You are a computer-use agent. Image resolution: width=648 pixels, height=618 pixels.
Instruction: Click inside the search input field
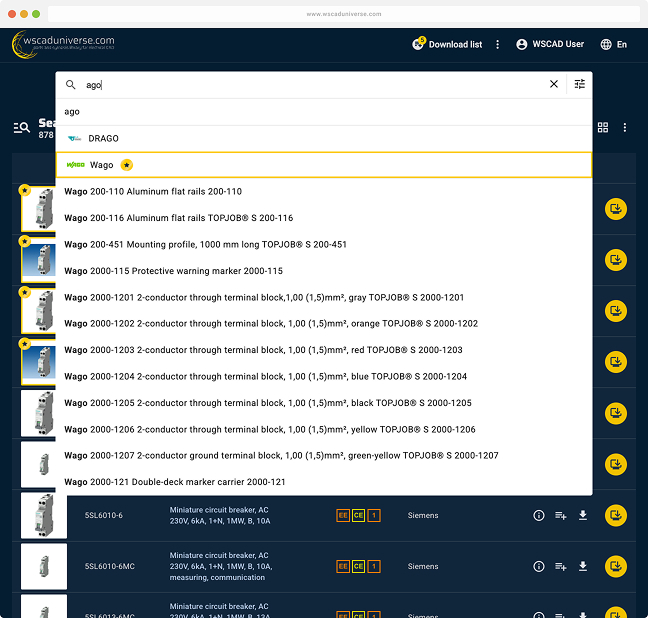(300, 85)
